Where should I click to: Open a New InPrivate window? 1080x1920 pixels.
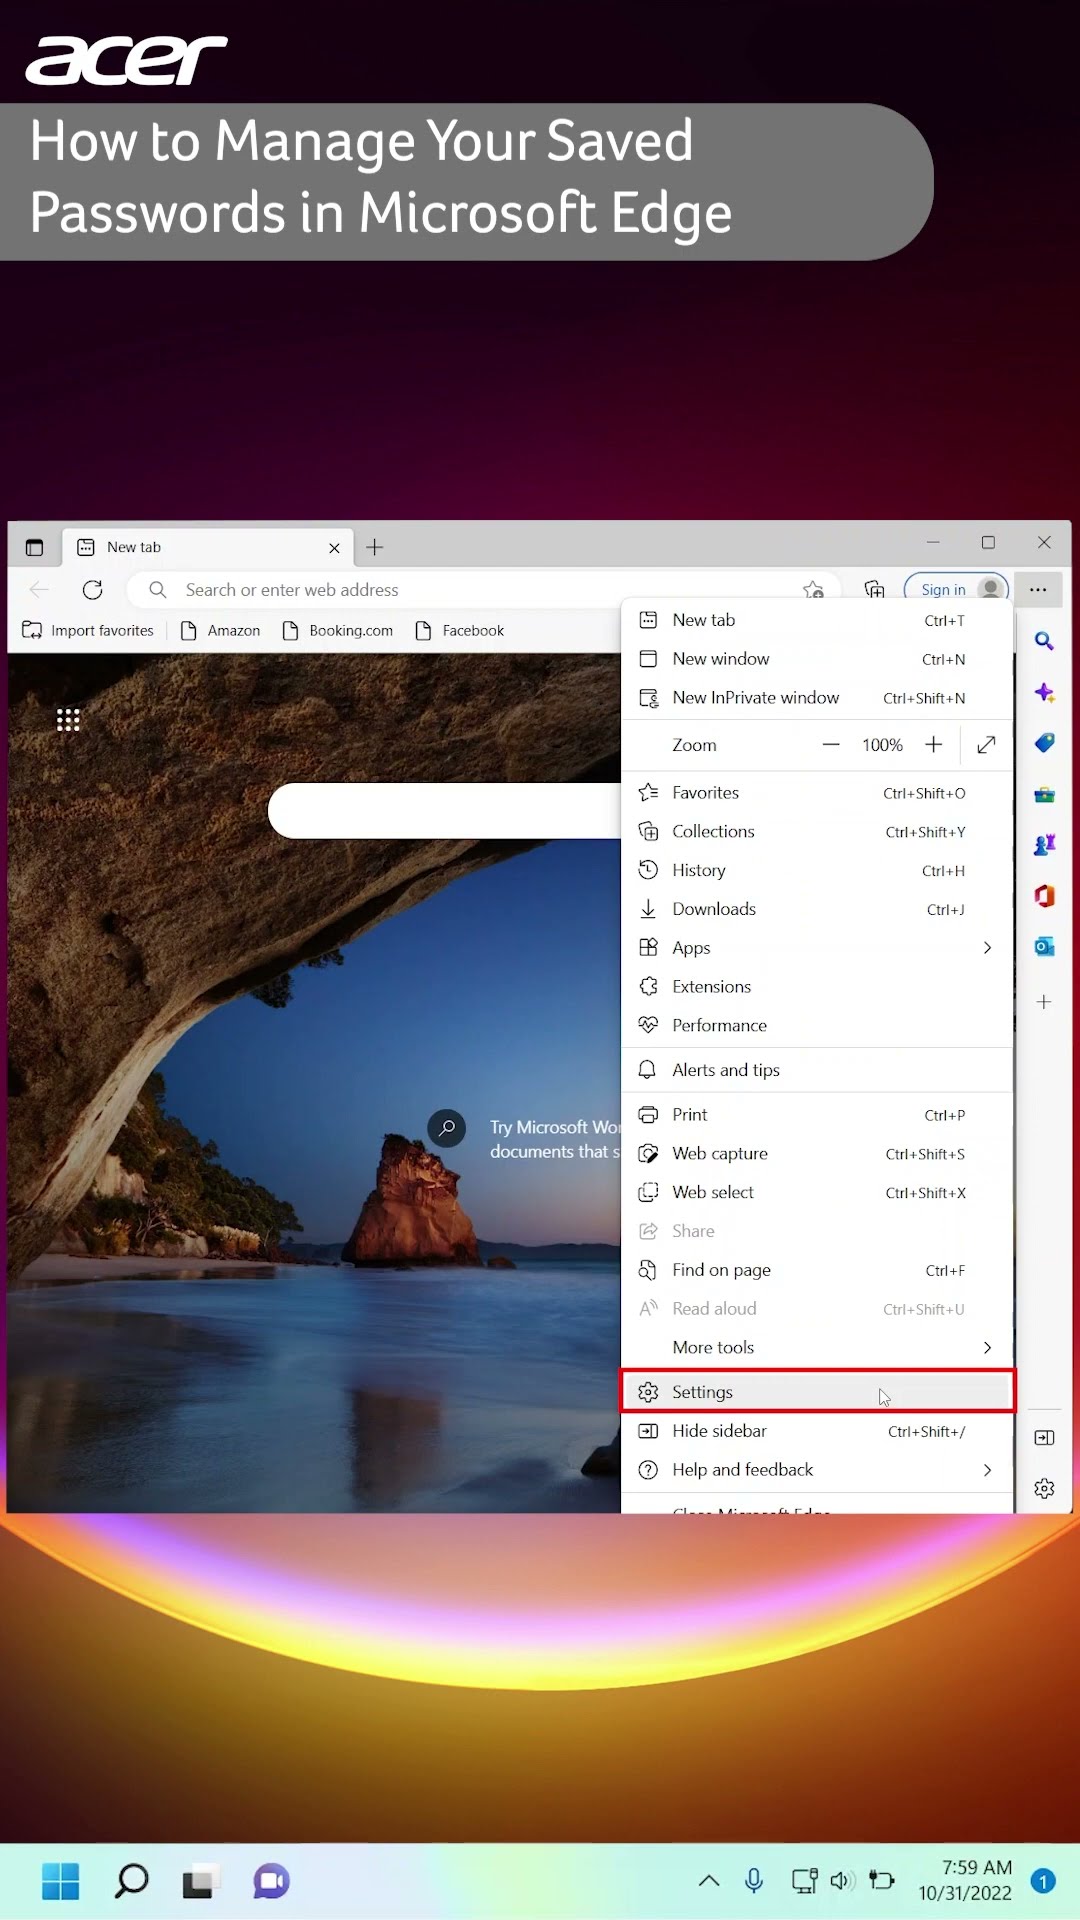tap(817, 698)
